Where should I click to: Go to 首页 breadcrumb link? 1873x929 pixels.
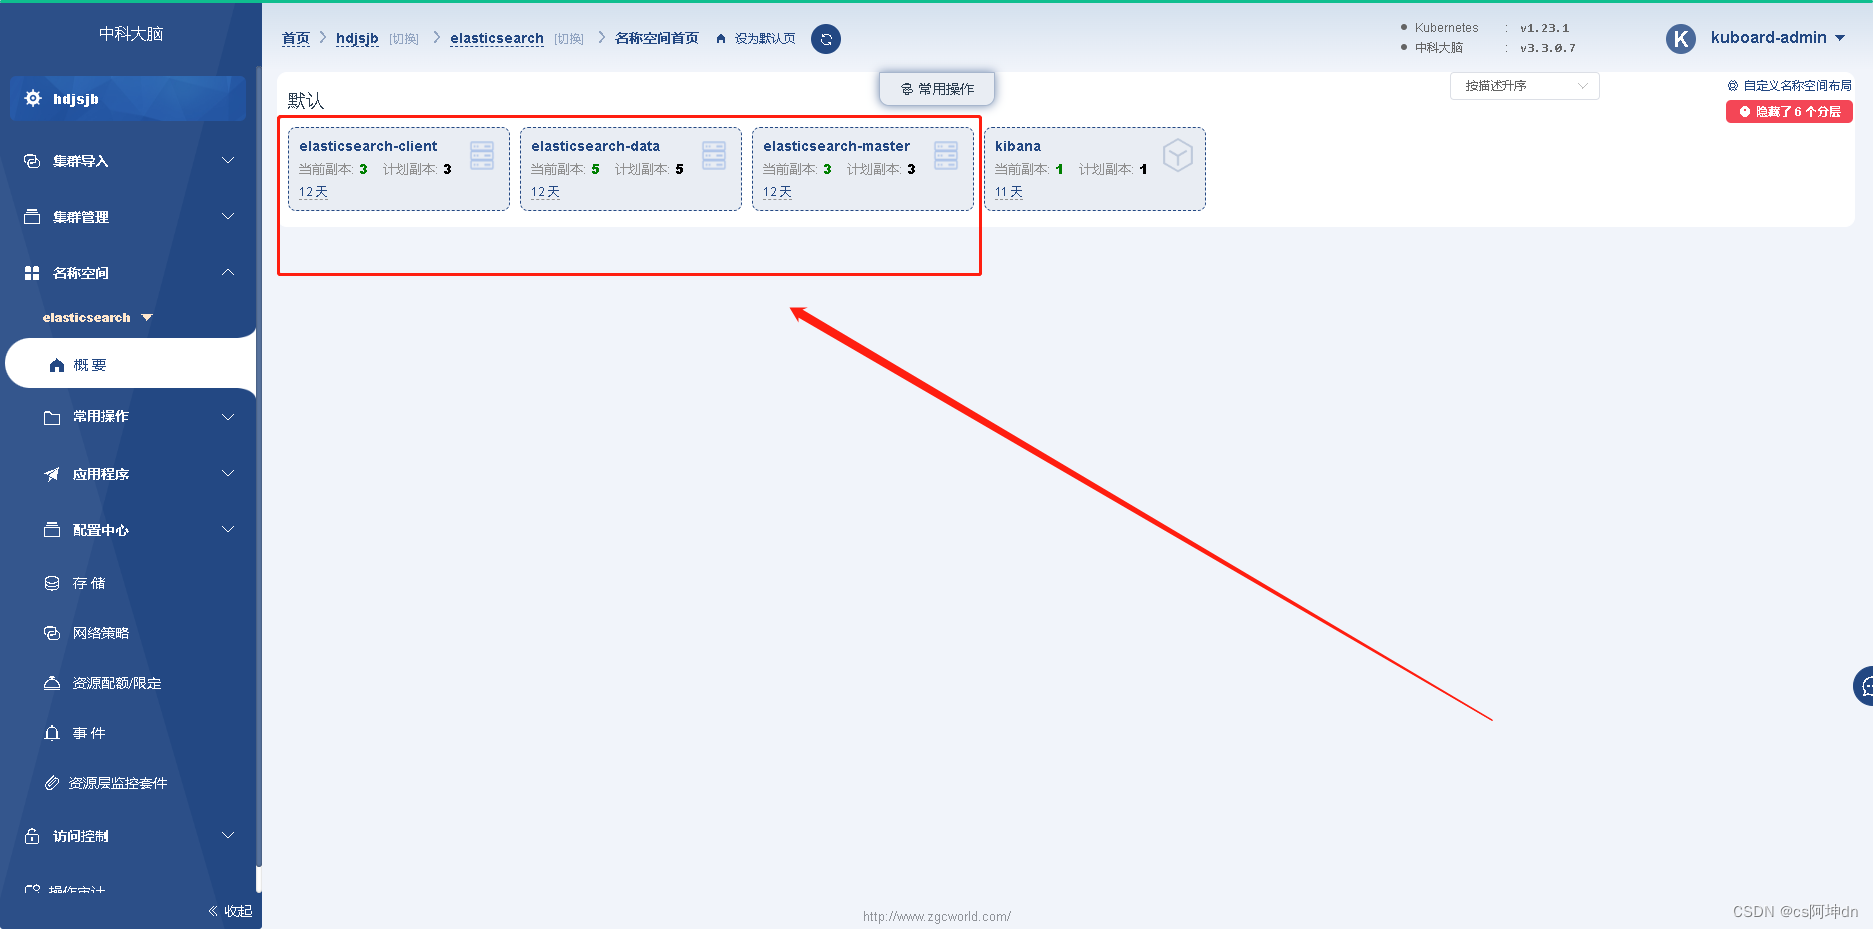(x=296, y=38)
